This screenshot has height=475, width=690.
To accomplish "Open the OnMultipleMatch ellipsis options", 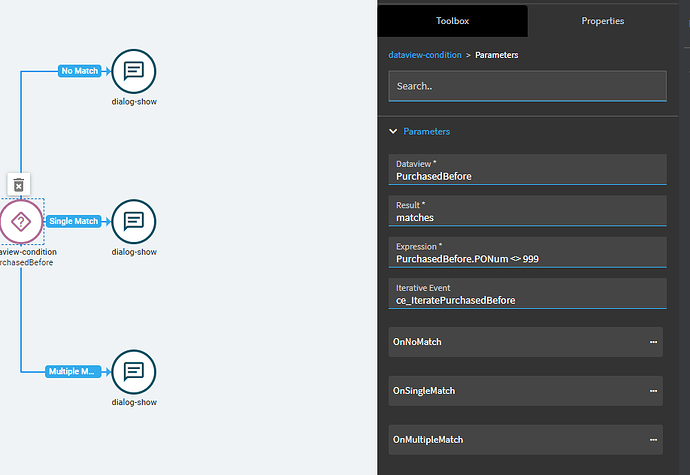I will (653, 440).
